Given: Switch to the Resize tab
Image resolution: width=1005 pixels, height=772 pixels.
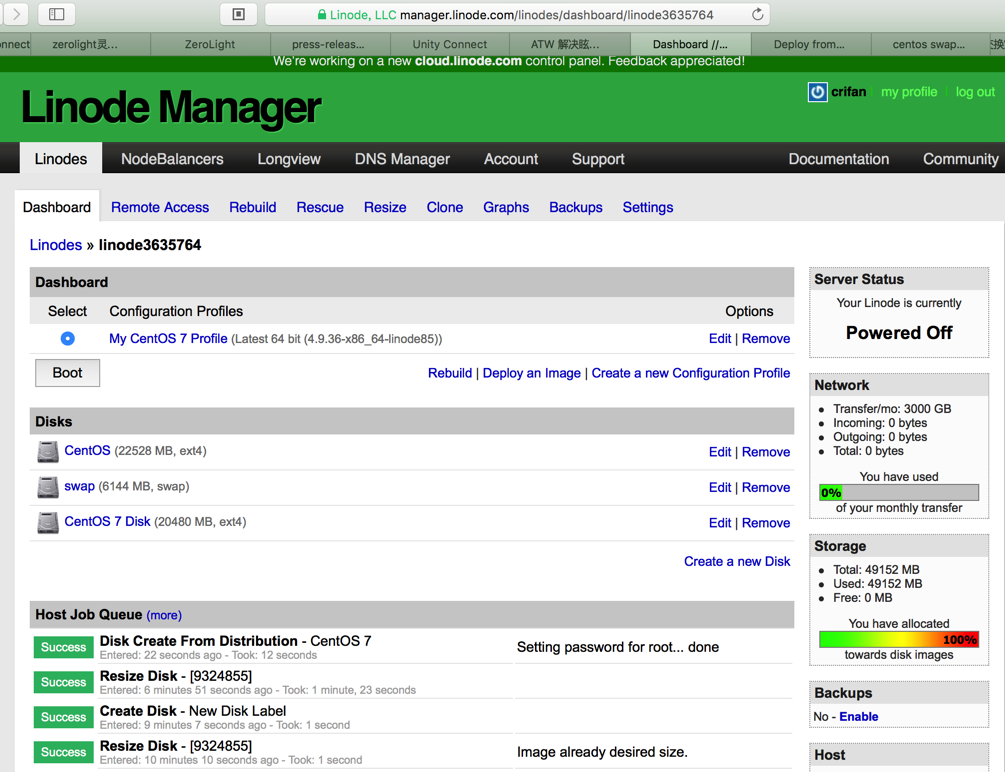Looking at the screenshot, I should (x=385, y=207).
